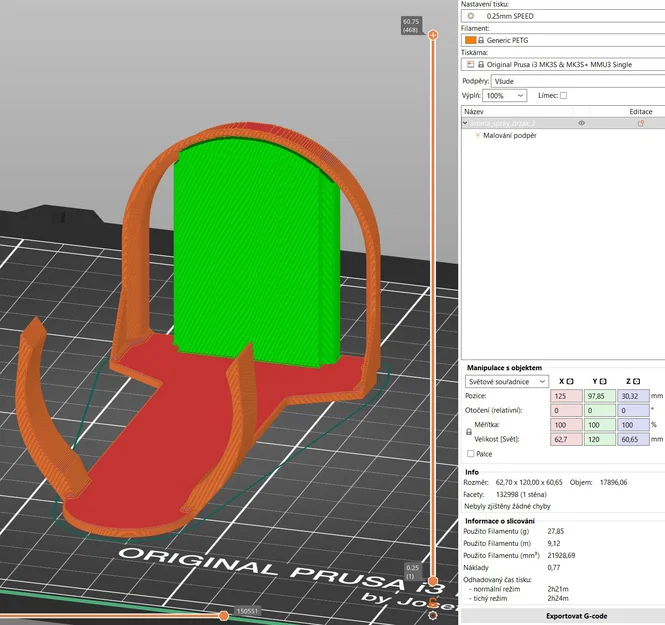Click the Informace o slicování heading
Viewport: 665px width, 625px height.
click(x=500, y=521)
